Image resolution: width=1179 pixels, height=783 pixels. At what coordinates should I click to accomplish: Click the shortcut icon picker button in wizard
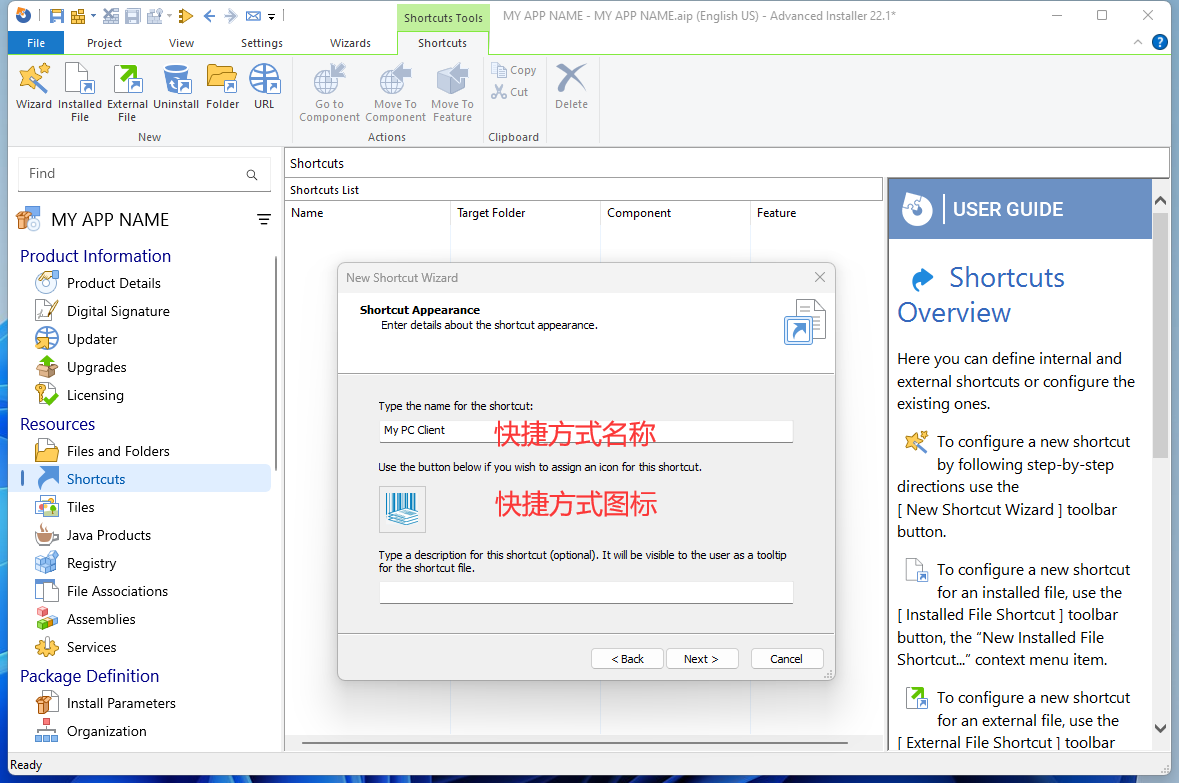(402, 509)
